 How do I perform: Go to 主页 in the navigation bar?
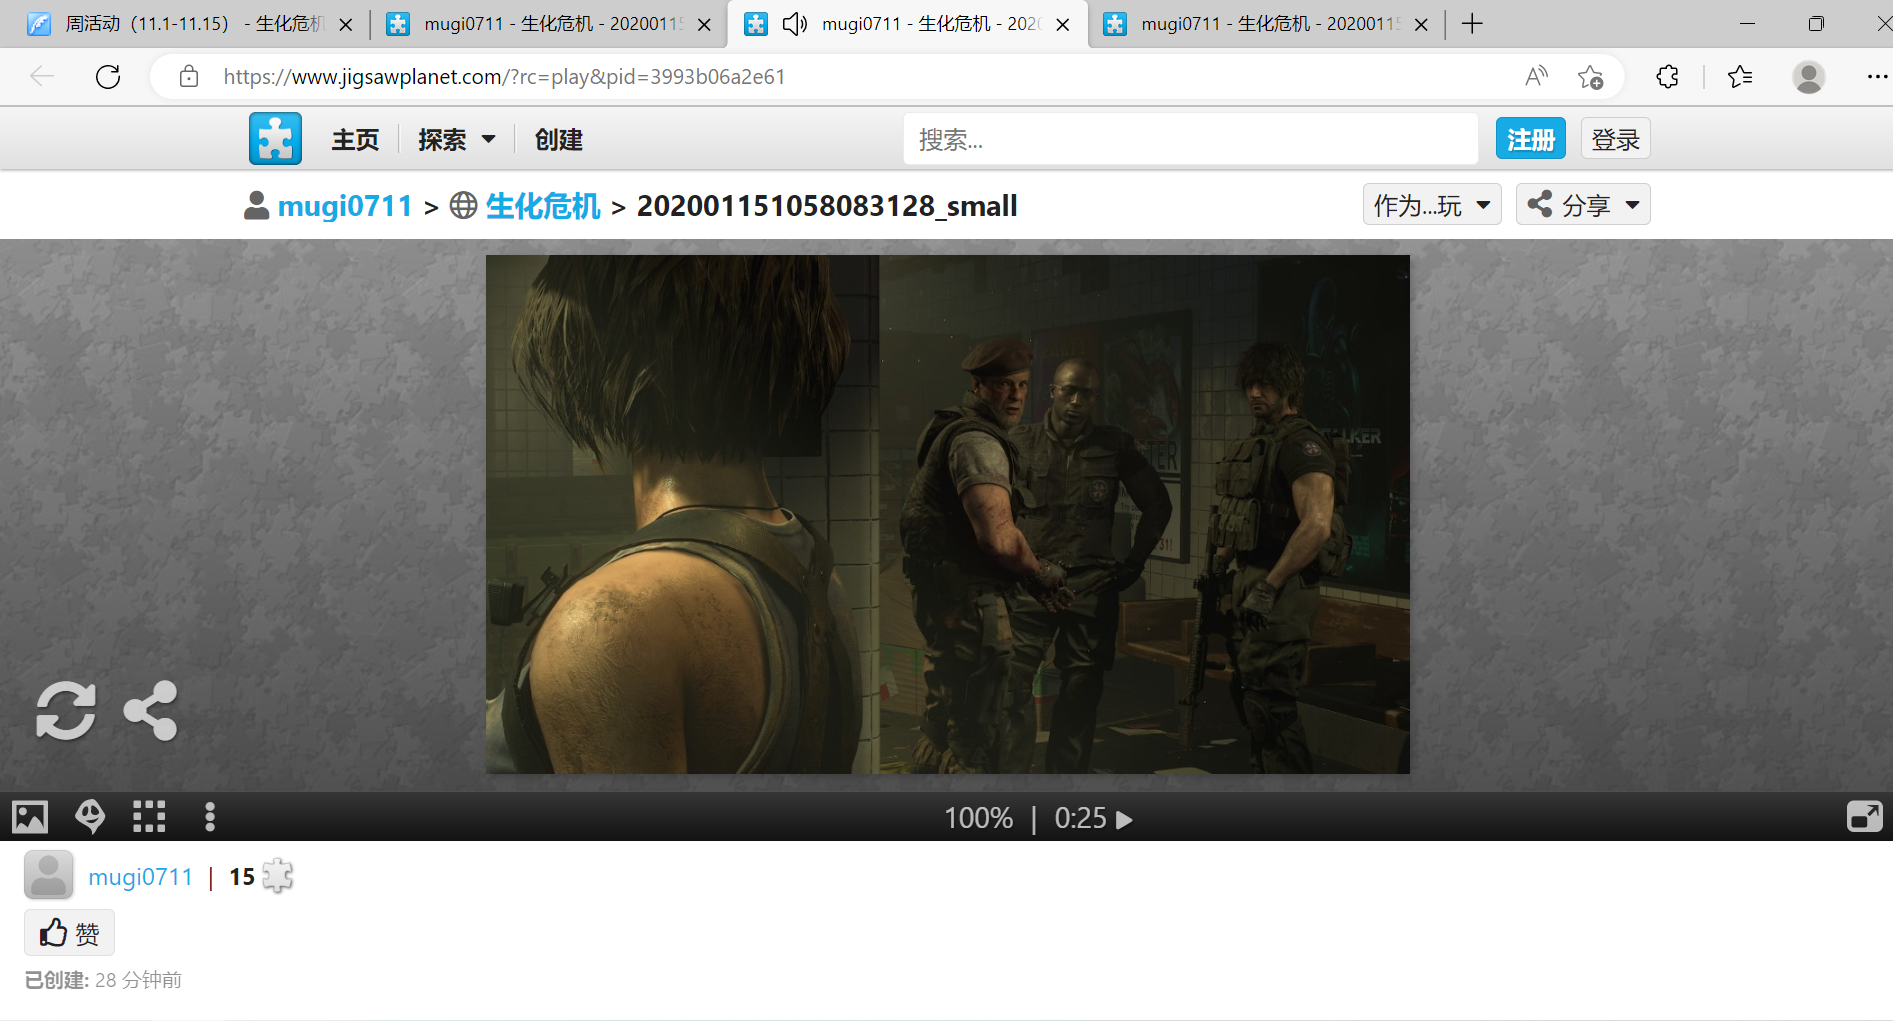coord(355,140)
